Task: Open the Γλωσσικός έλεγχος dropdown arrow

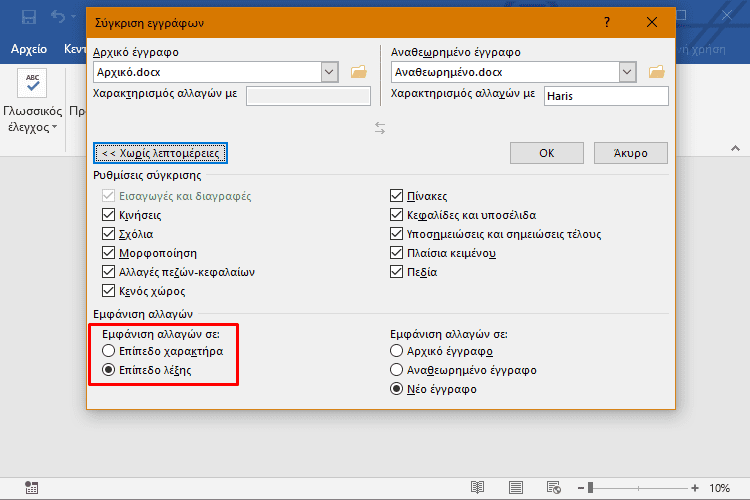Action: coord(54,128)
